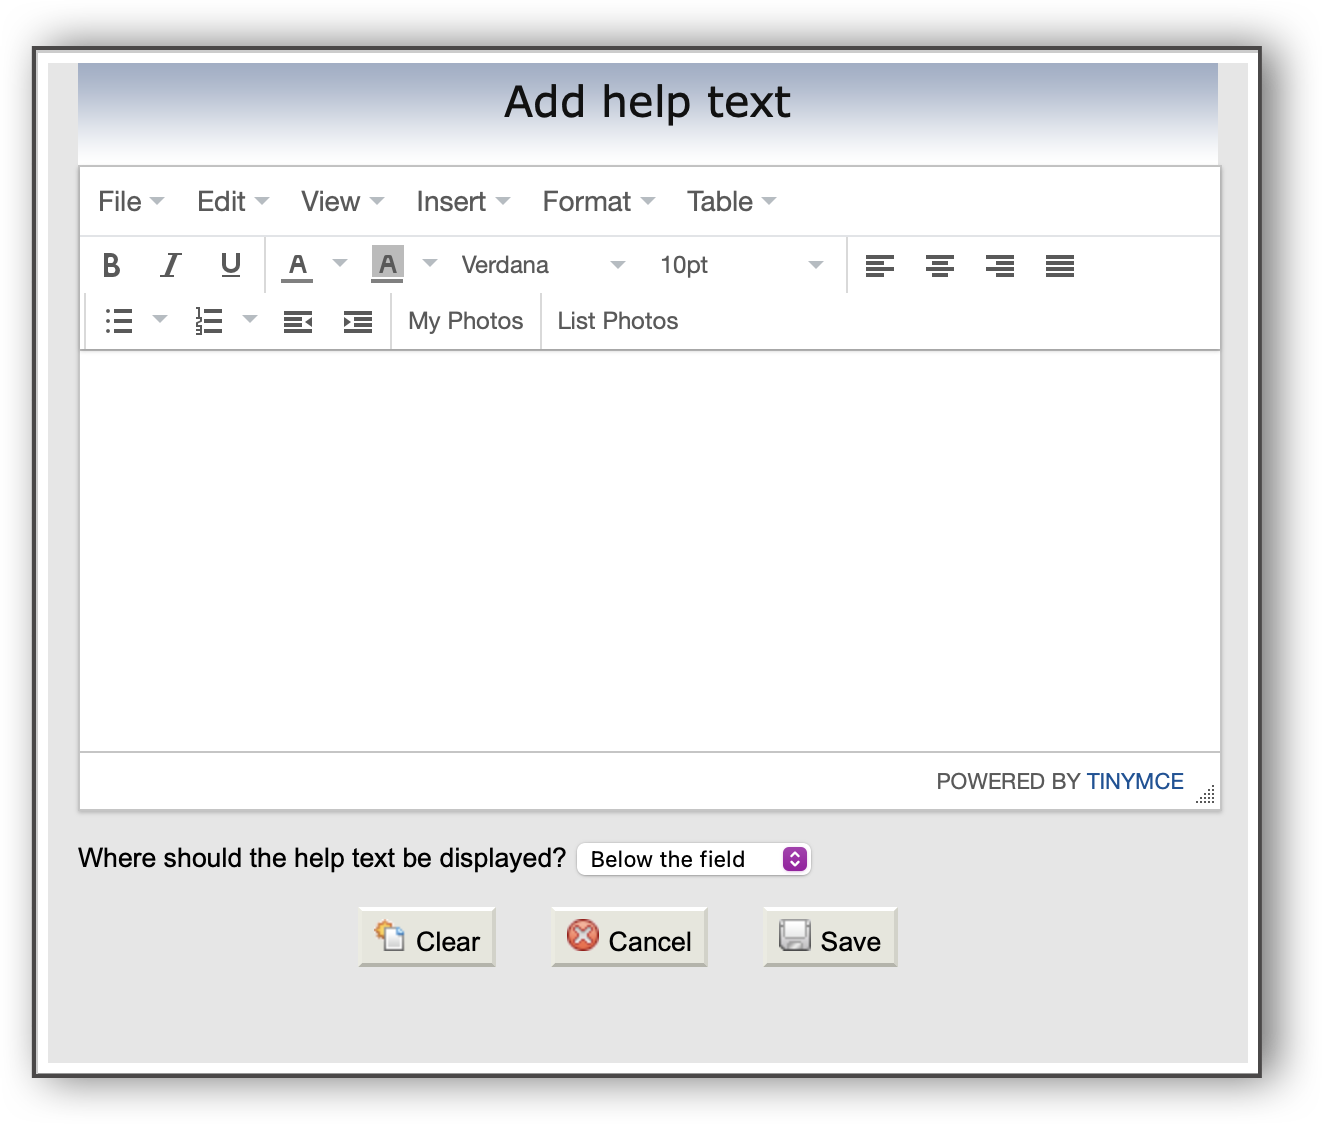Toggle italic formatting
The width and height of the screenshot is (1322, 1124).
click(x=171, y=265)
